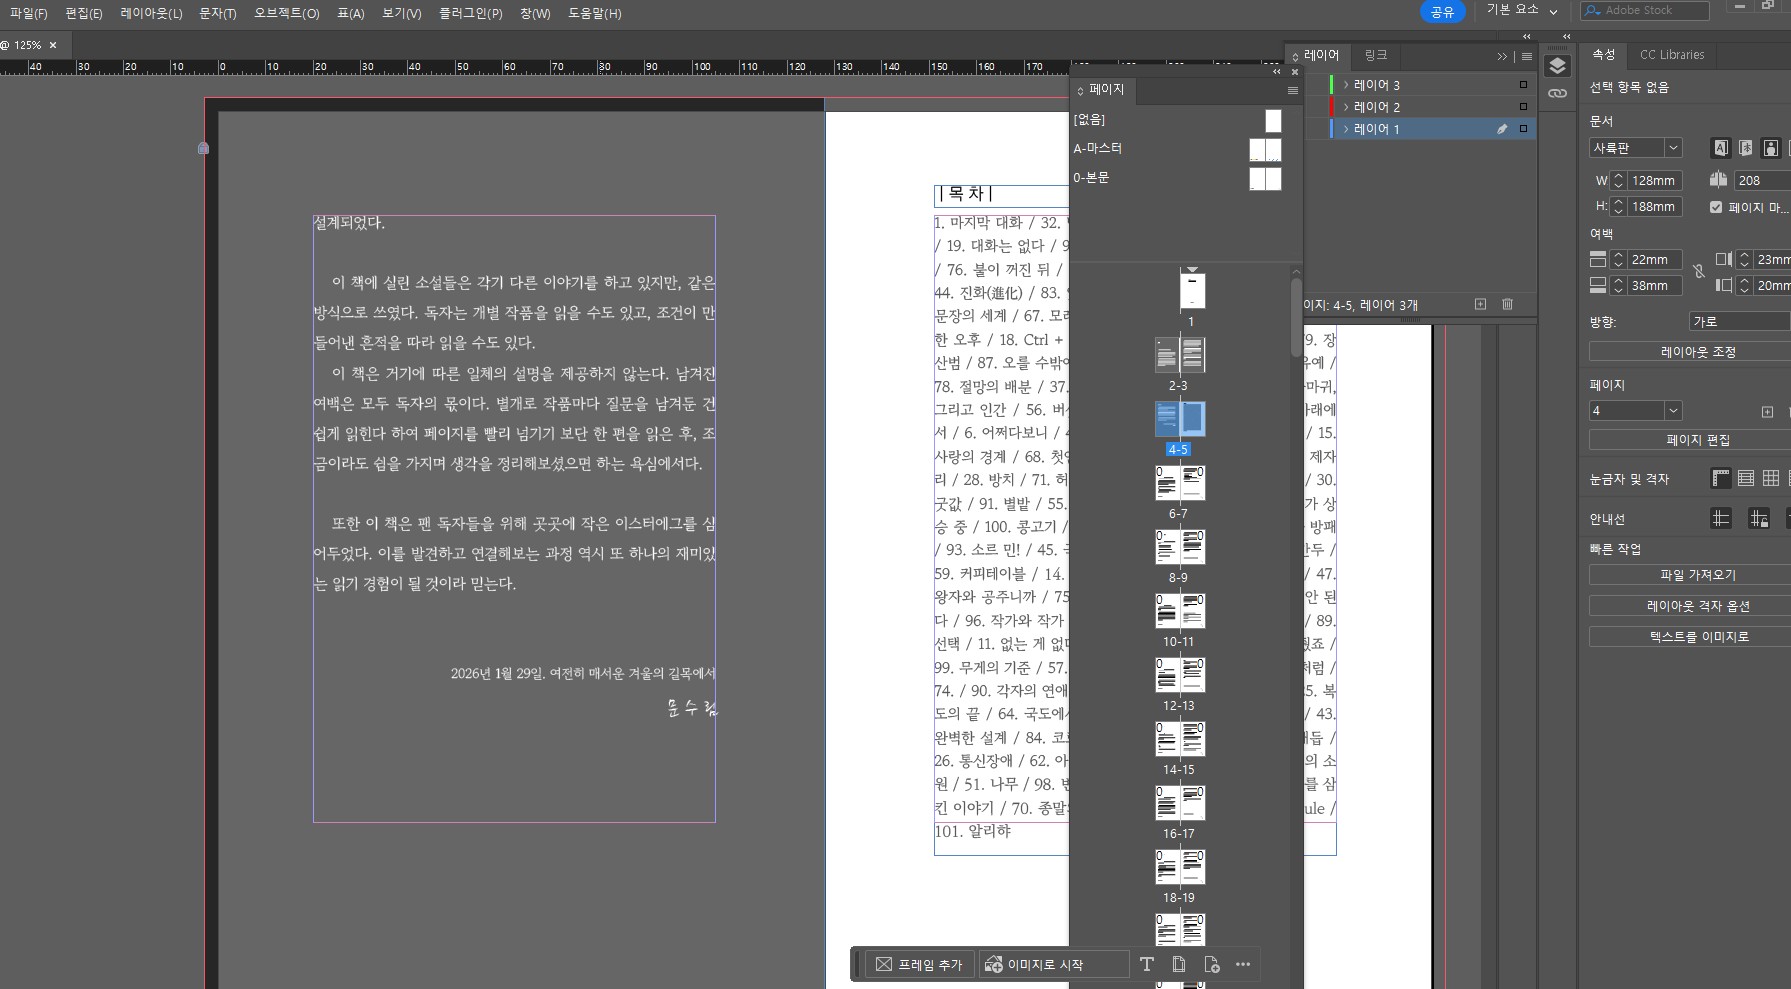Select the Text tool in the bottom toolbar
The width and height of the screenshot is (1791, 989).
point(1146,964)
